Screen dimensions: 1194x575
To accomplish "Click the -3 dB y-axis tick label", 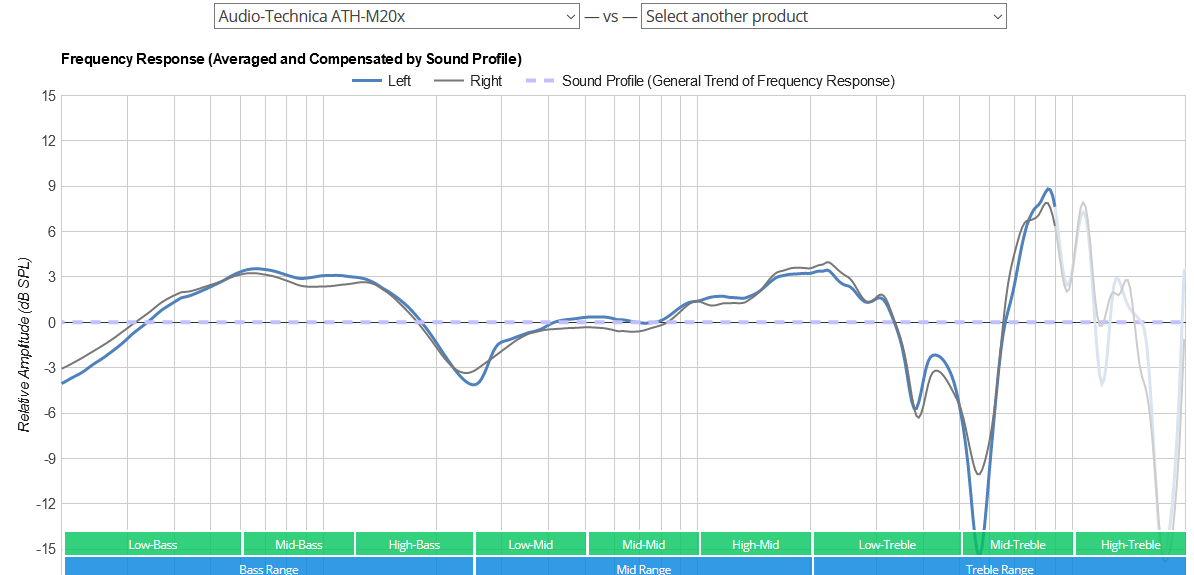I will pos(50,368).
